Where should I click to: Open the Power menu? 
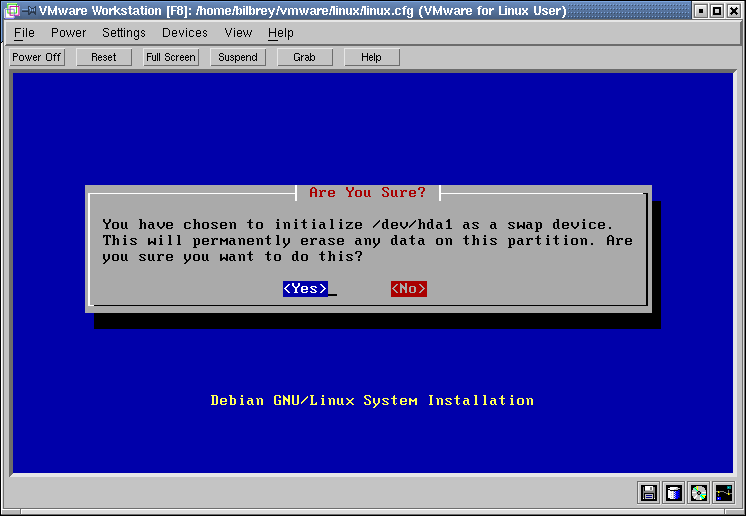click(x=68, y=33)
